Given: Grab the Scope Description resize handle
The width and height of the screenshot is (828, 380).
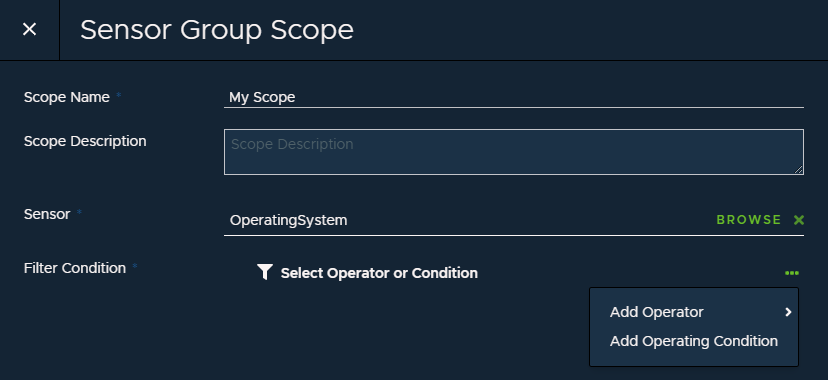Looking at the screenshot, I should [x=798, y=169].
